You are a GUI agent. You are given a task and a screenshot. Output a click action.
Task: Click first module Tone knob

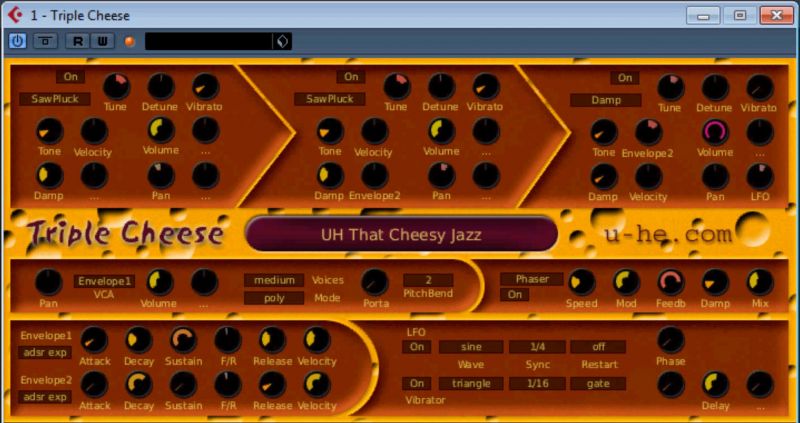click(x=49, y=131)
